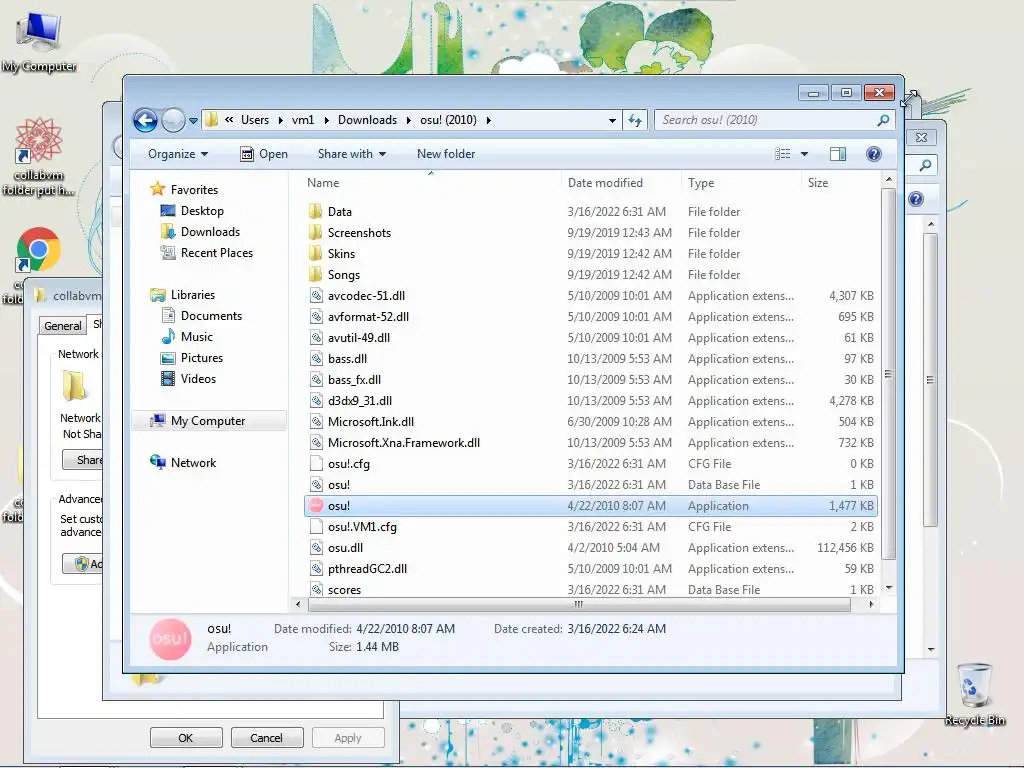Select the bass.dll file icon

[316, 359]
